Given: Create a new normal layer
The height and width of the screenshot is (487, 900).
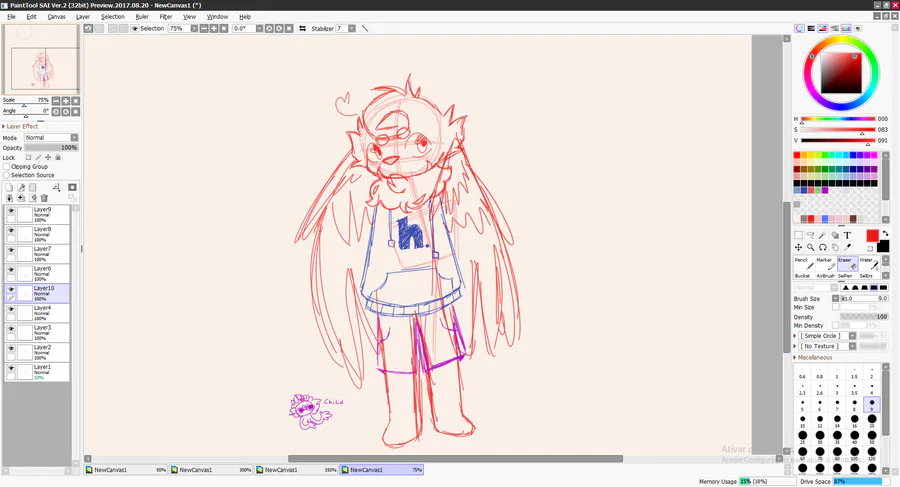Looking at the screenshot, I should click(9, 187).
